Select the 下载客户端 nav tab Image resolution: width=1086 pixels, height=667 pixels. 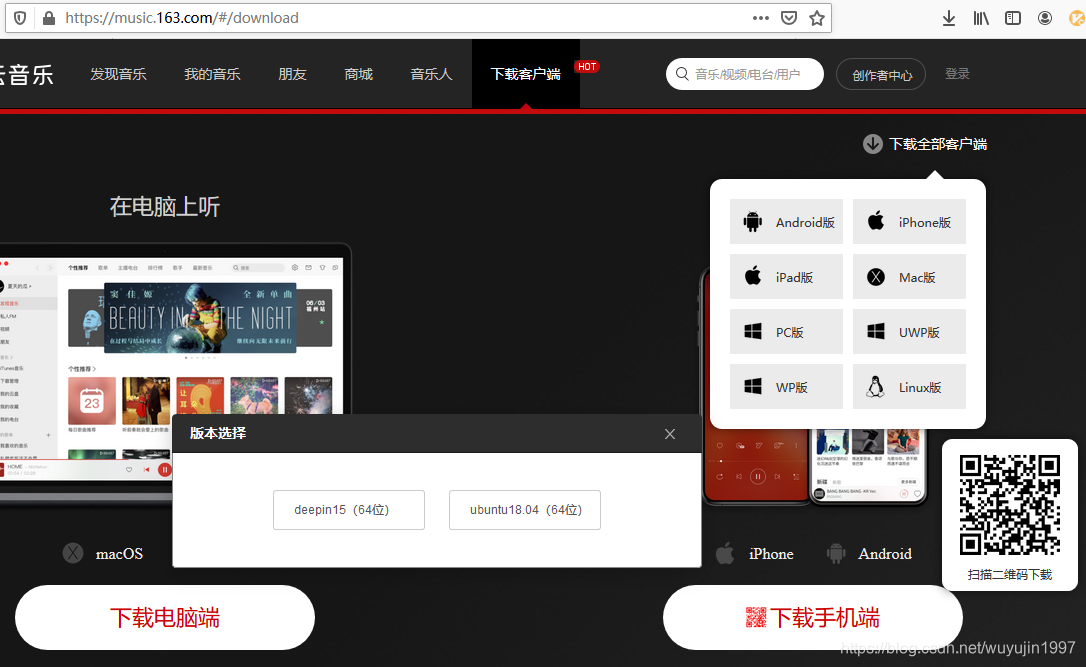click(x=526, y=74)
